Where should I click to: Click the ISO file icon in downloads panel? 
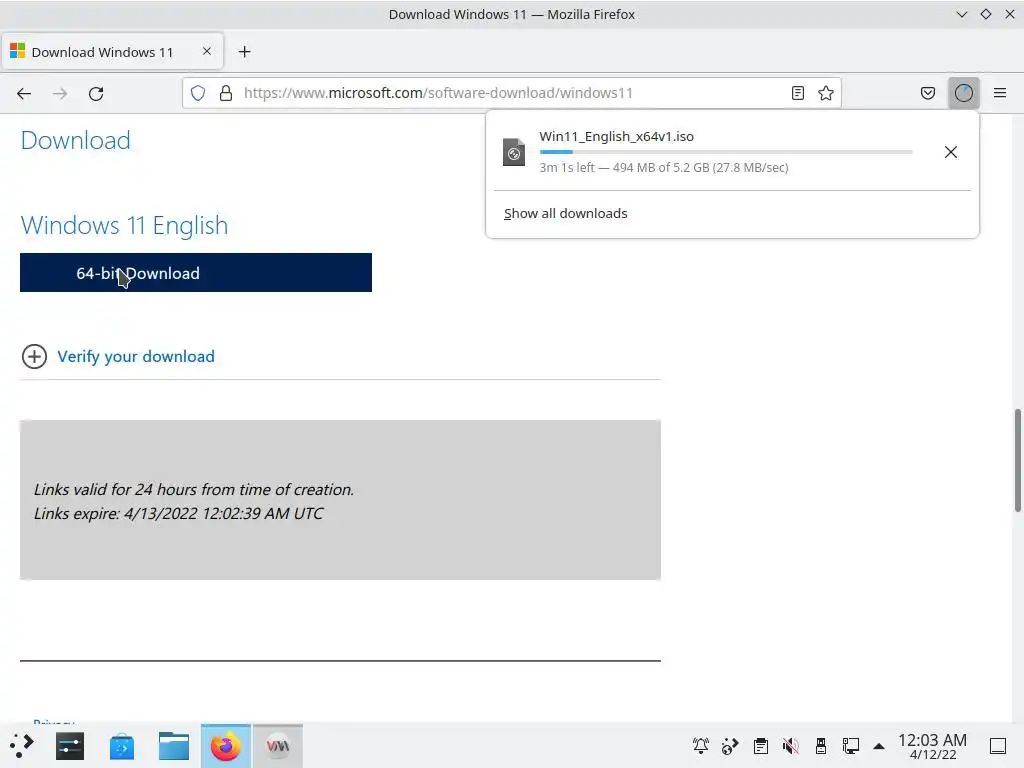pos(514,152)
